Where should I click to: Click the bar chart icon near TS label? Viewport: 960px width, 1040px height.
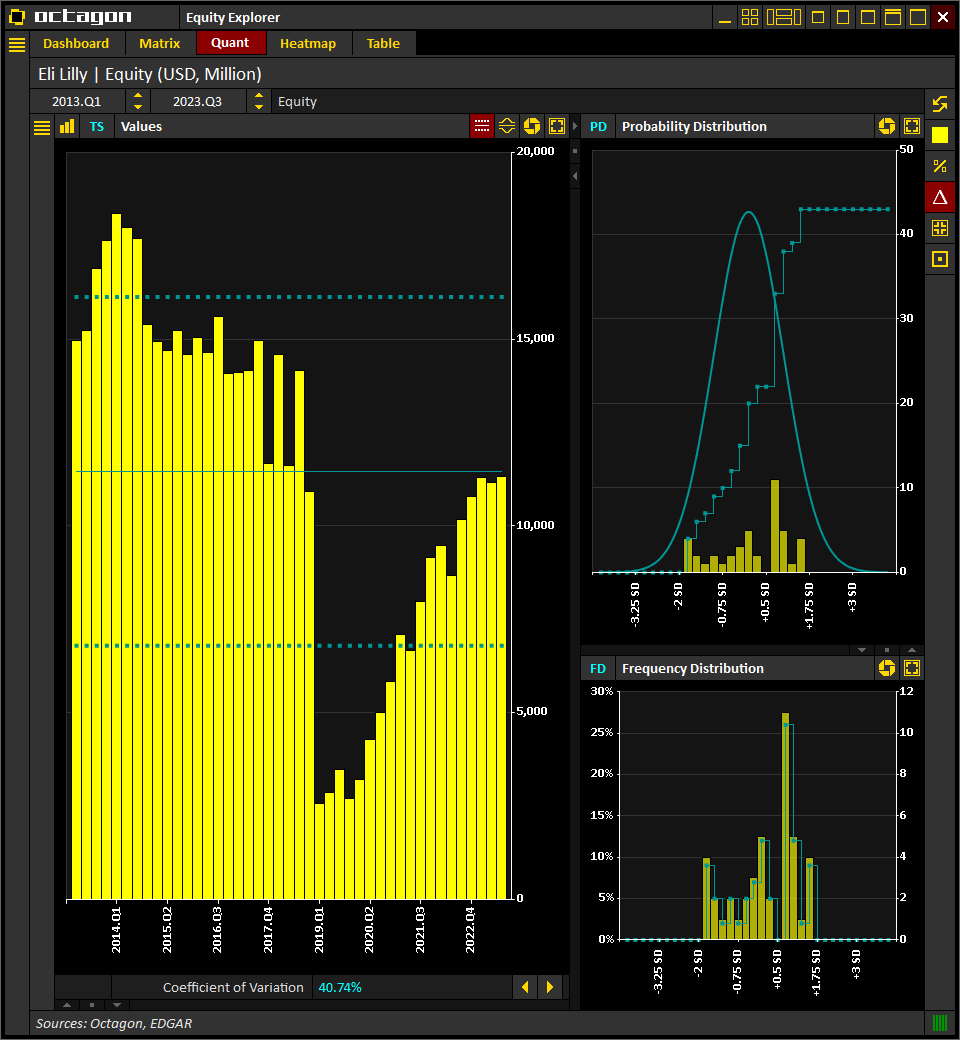pyautogui.click(x=67, y=126)
